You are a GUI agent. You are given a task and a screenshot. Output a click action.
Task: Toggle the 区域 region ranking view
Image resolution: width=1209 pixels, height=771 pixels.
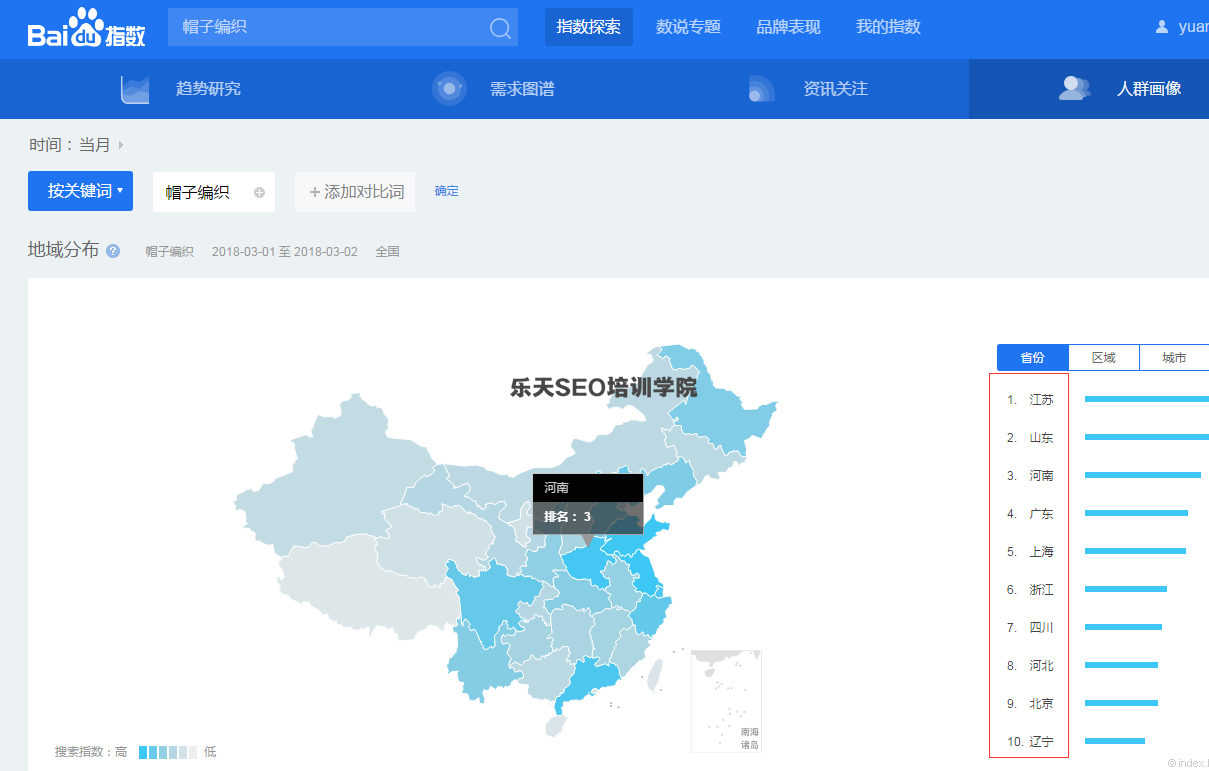click(x=1103, y=357)
